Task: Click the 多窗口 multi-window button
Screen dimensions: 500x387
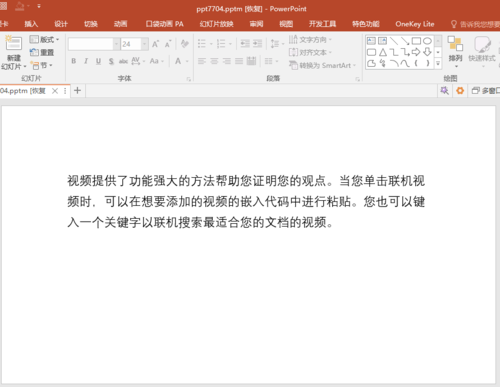Action: 486,91
